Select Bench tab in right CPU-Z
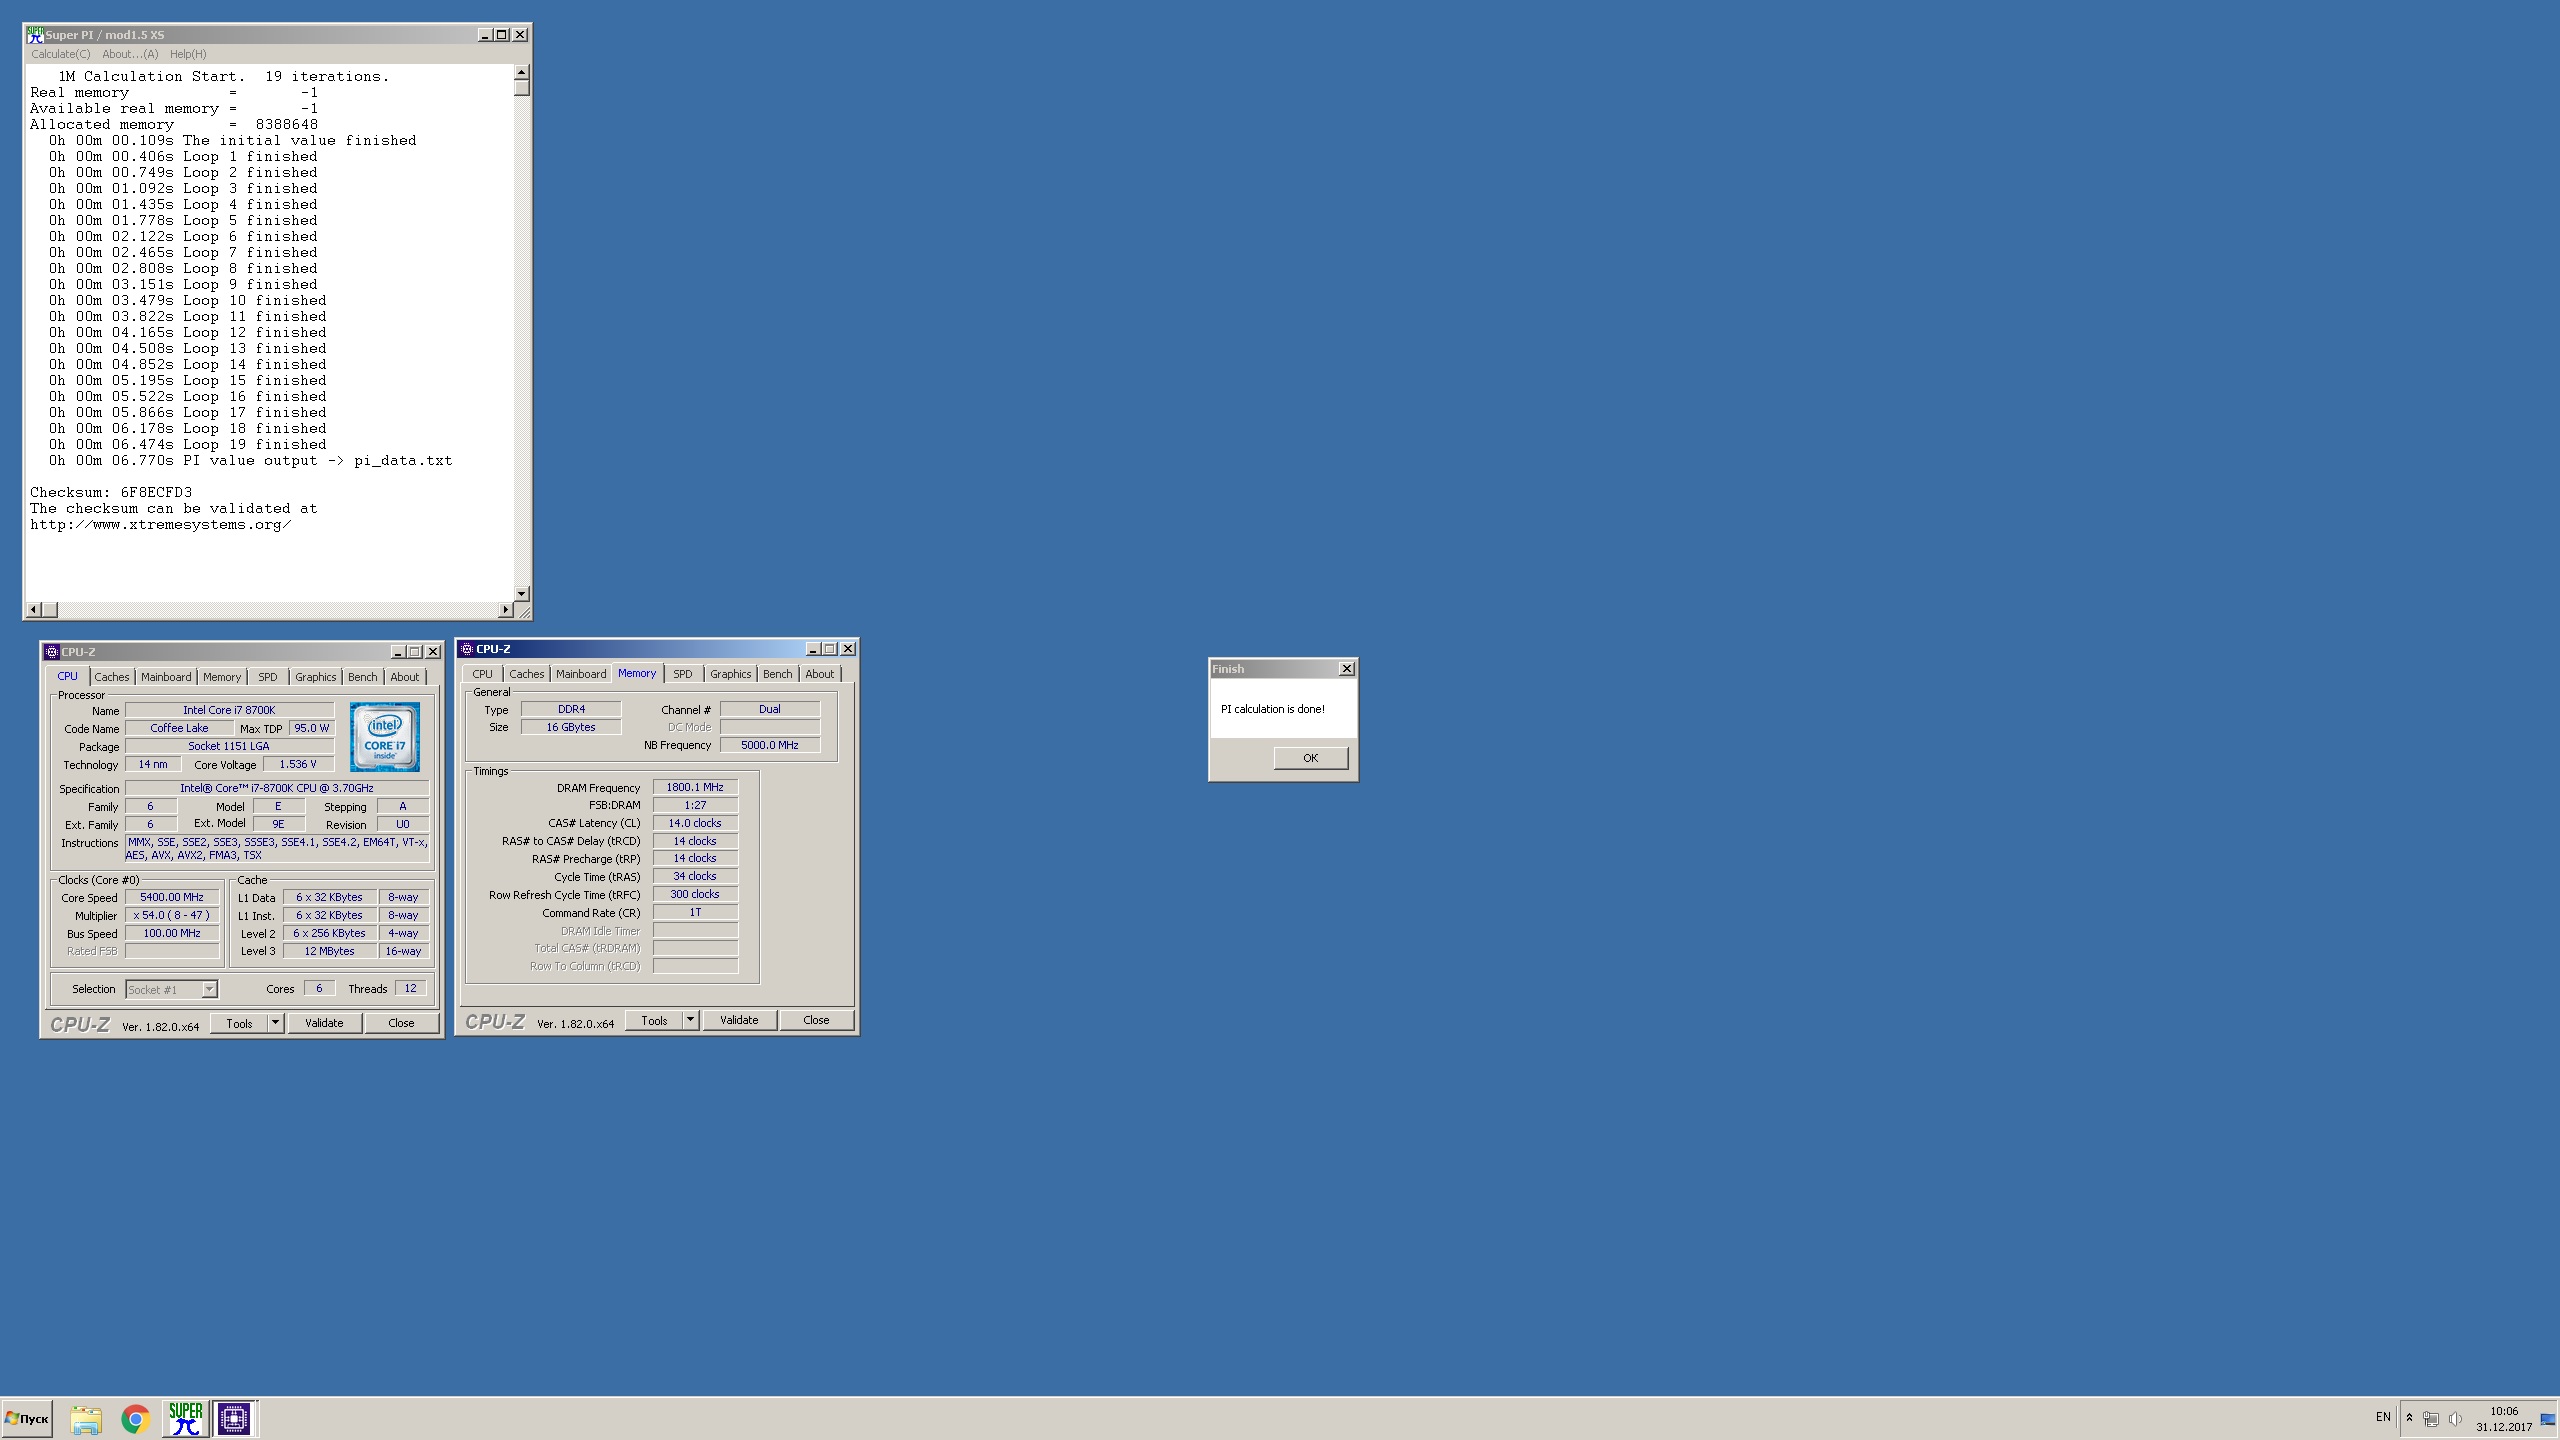This screenshot has height=1440, width=2560. click(778, 674)
